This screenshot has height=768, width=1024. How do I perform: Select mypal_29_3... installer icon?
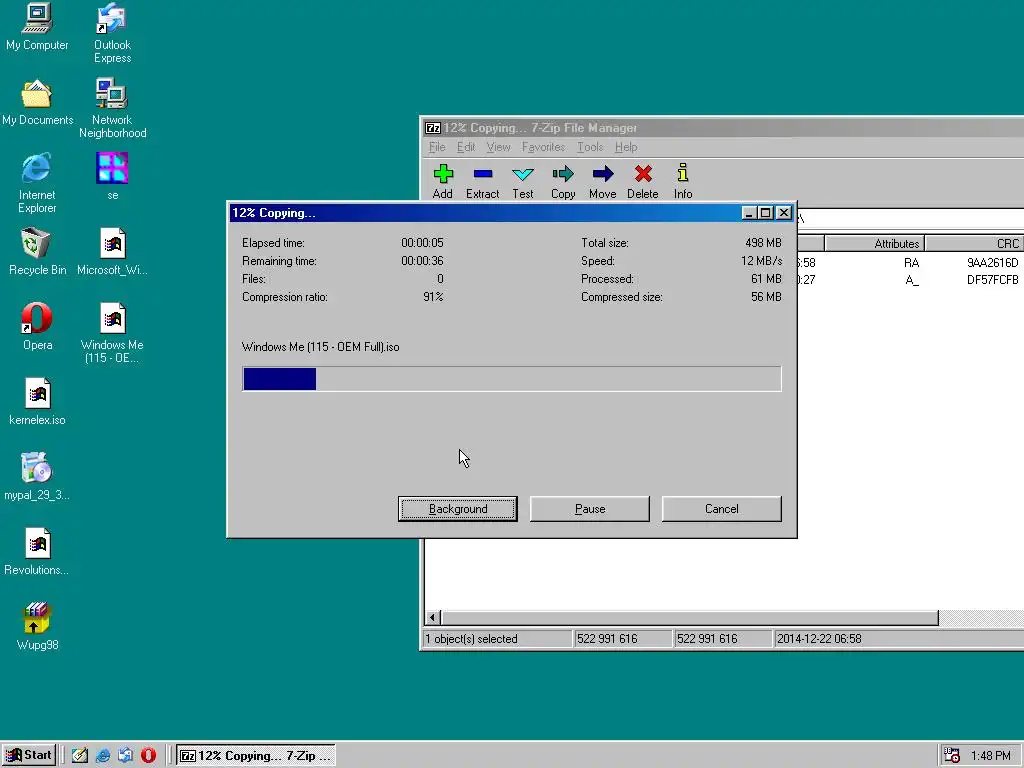(37, 477)
